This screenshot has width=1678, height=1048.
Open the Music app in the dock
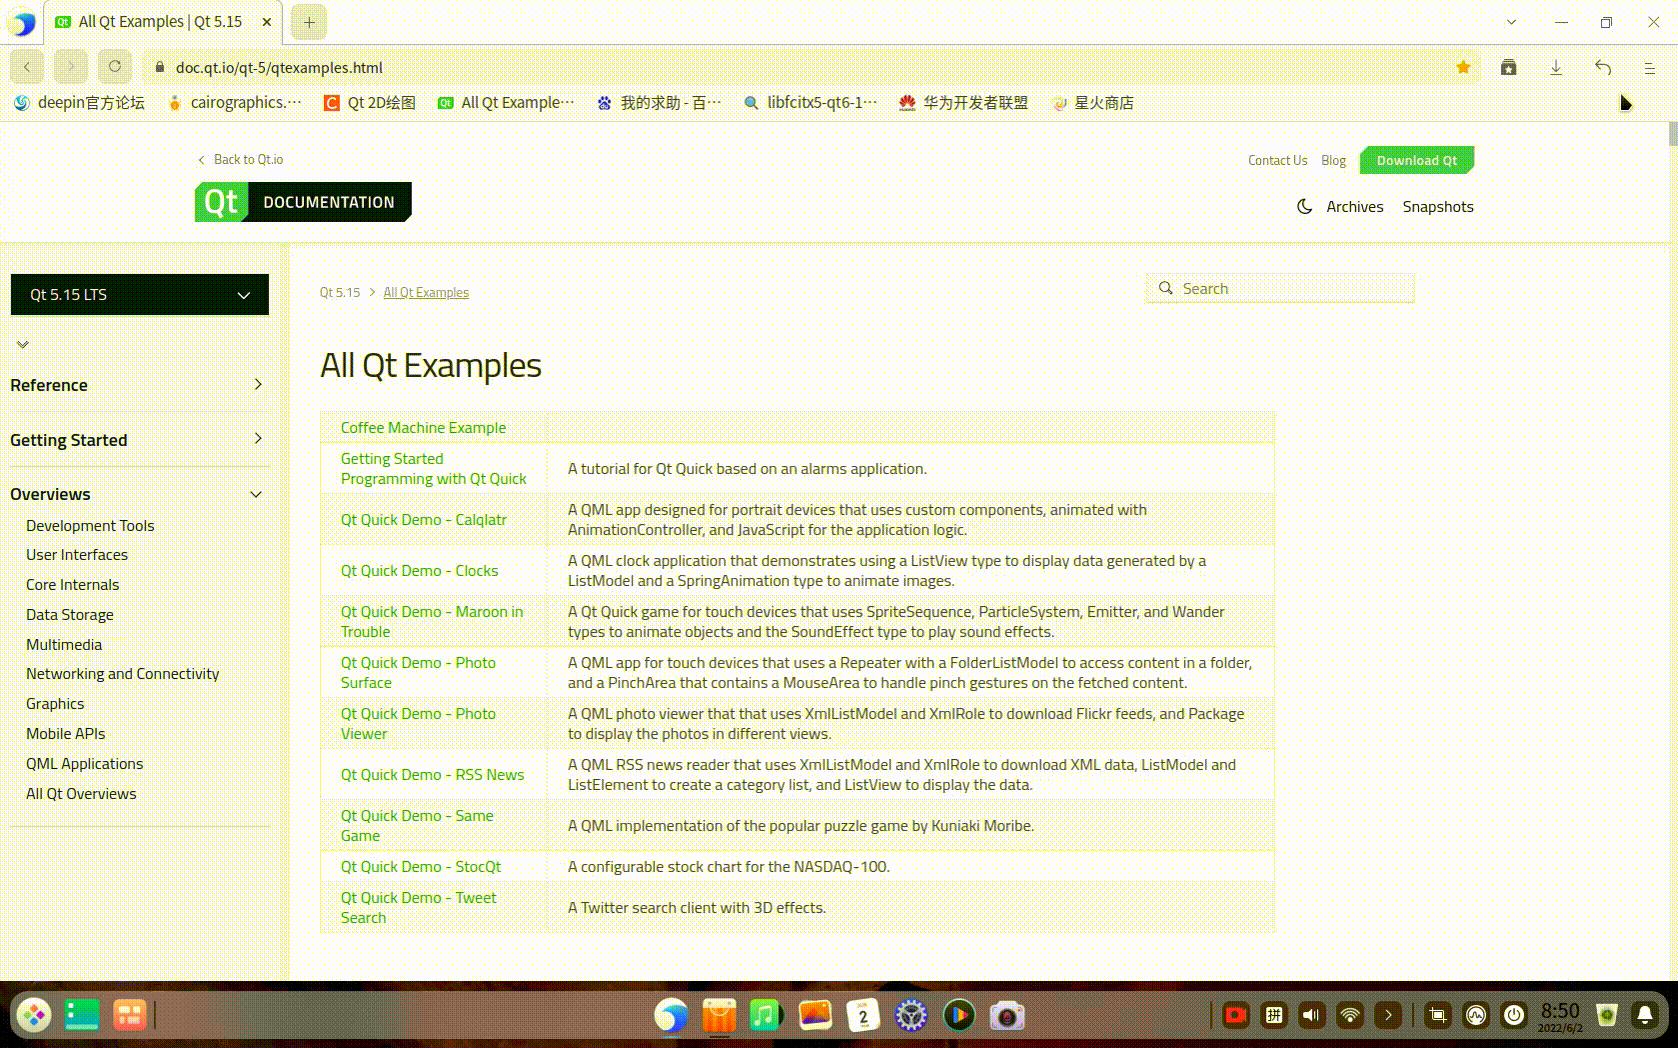pyautogui.click(x=766, y=1016)
